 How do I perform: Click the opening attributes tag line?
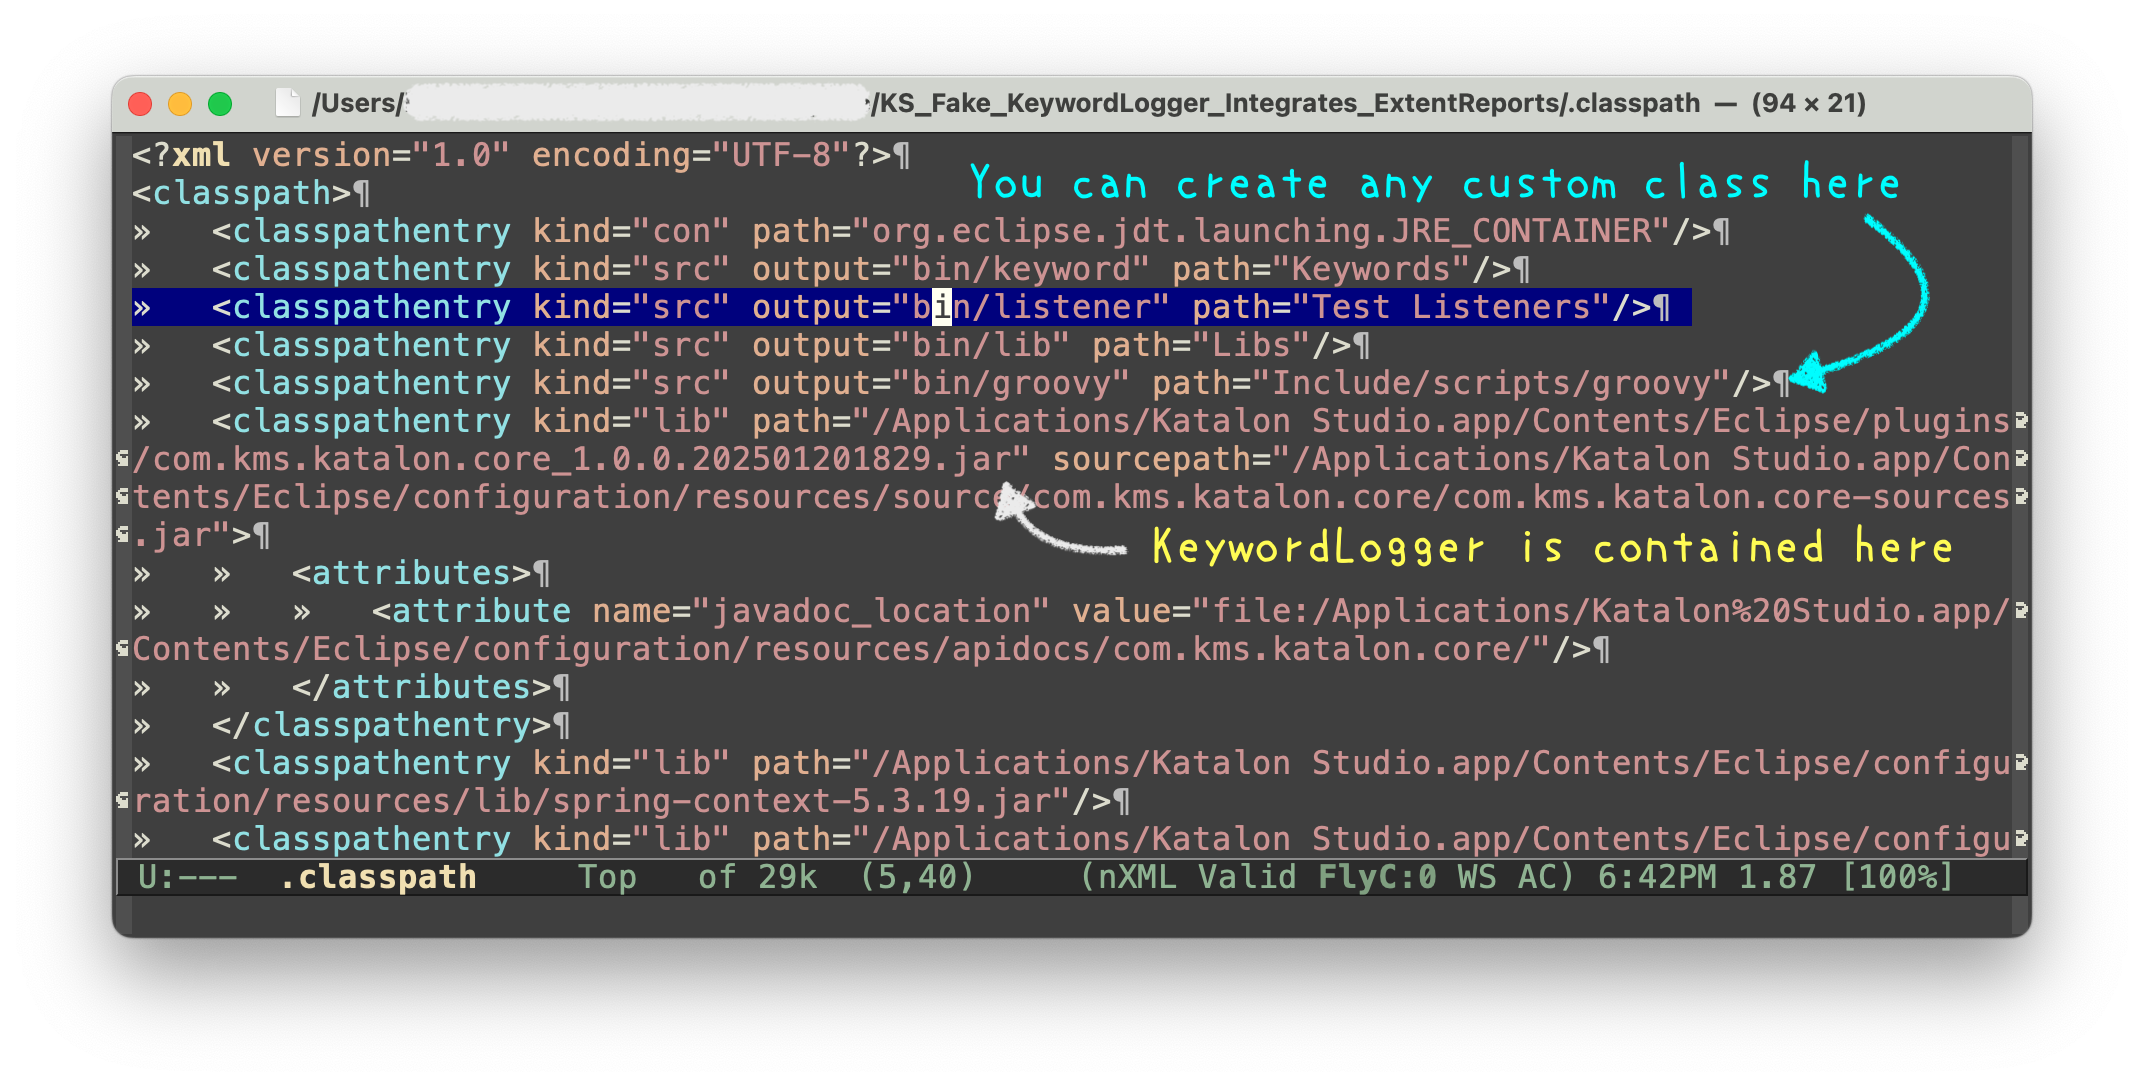(x=410, y=573)
